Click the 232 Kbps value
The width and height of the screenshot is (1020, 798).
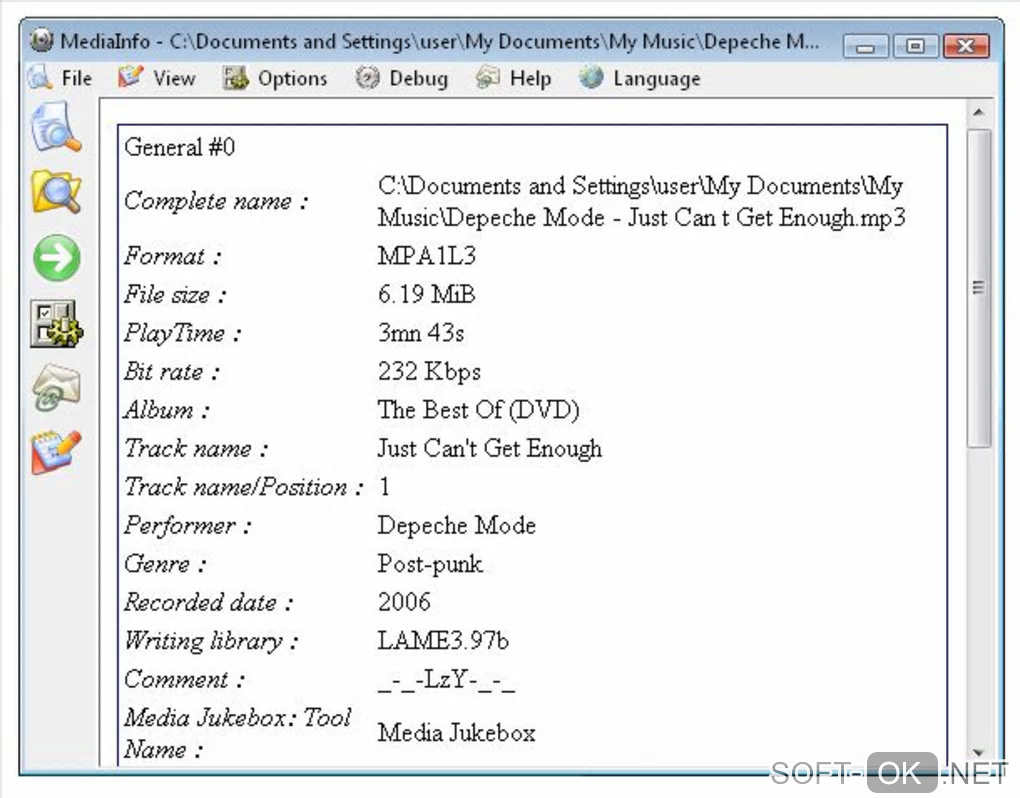(429, 372)
